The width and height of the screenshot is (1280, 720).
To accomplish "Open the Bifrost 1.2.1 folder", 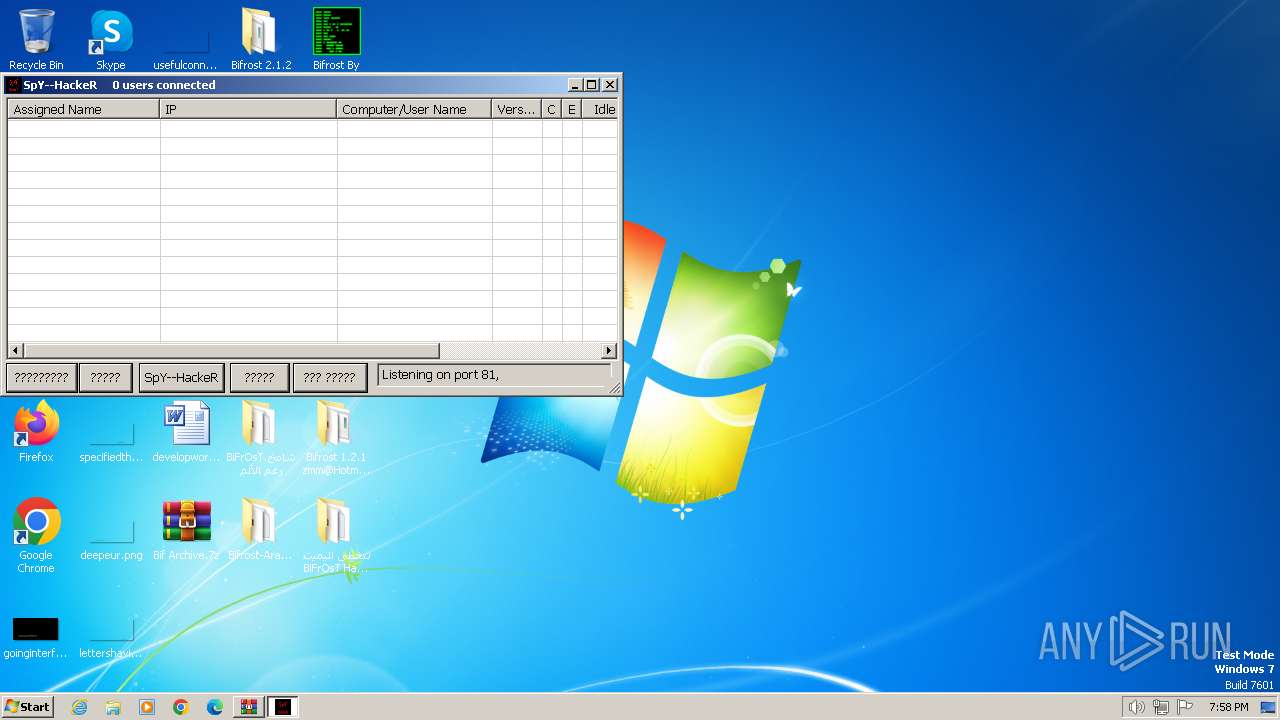I will [x=336, y=438].
